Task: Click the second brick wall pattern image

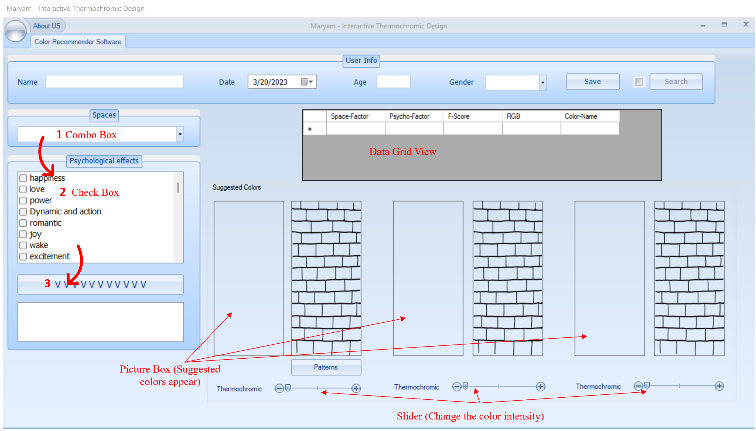Action: [508, 278]
